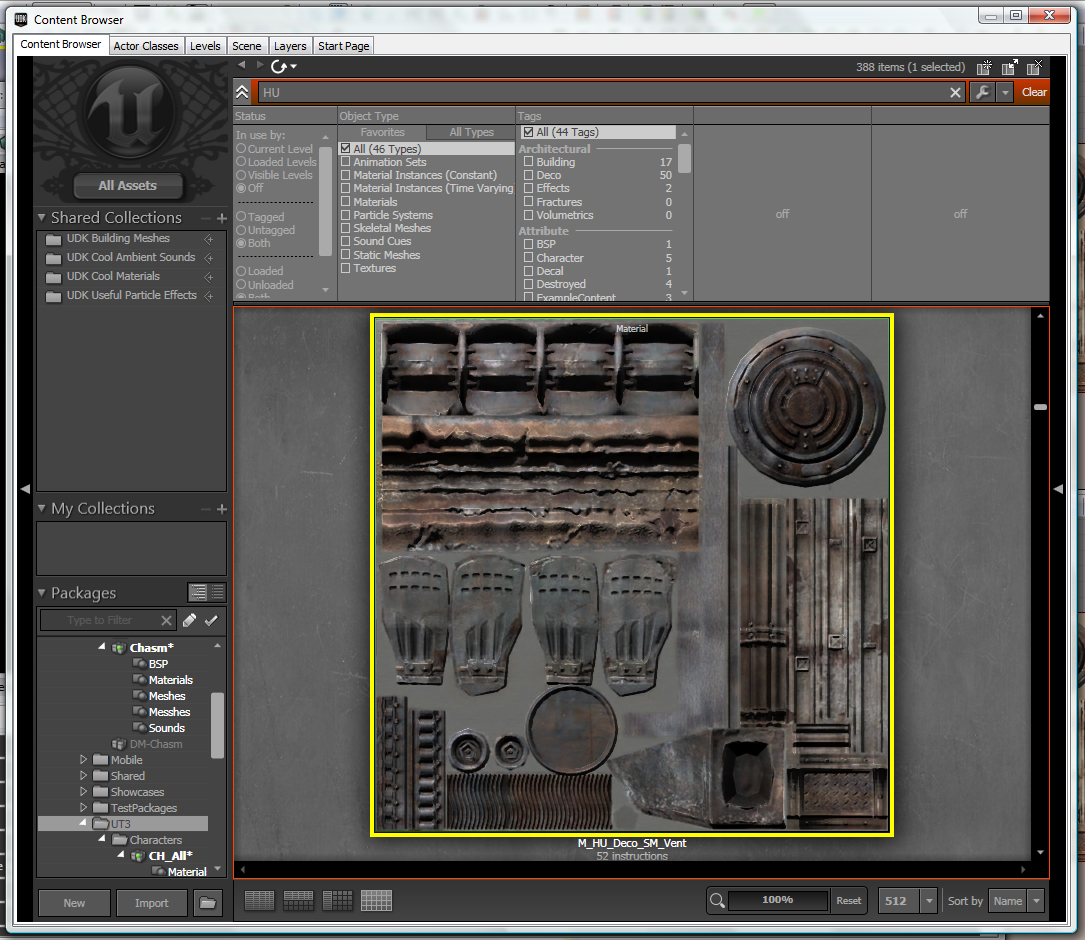Viewport: 1085px width, 940px height.
Task: Check the Textures object type
Action: (345, 268)
